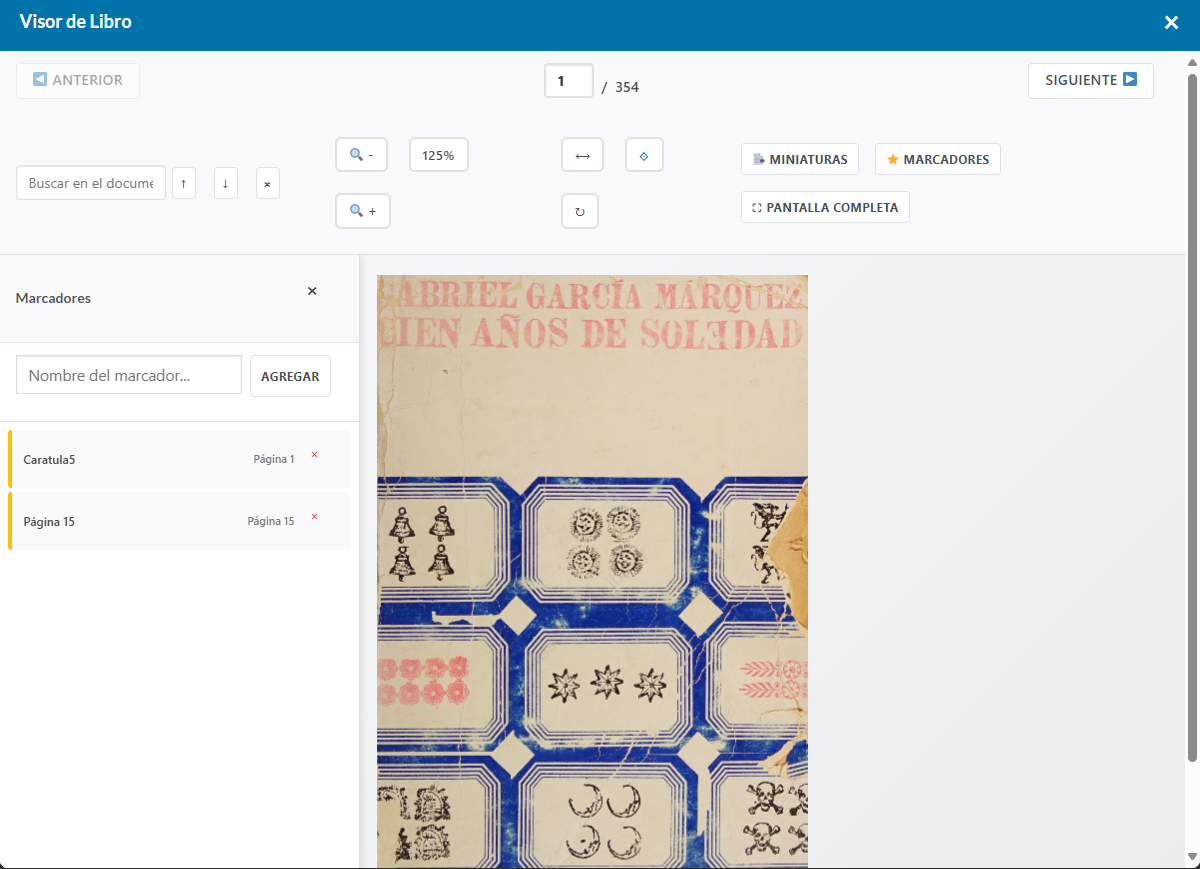The height and width of the screenshot is (869, 1200).
Task: Toggle the Miniaturas thumbnails panel
Action: click(800, 159)
